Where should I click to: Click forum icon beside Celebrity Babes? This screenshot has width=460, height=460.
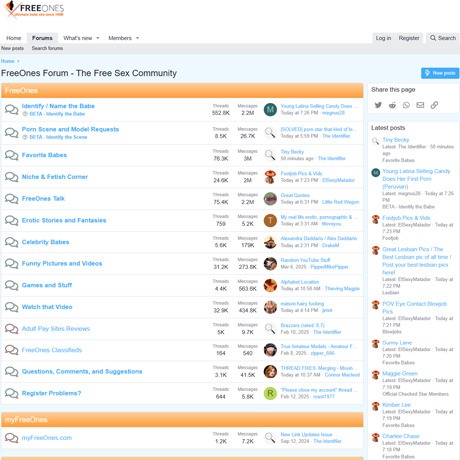12,242
